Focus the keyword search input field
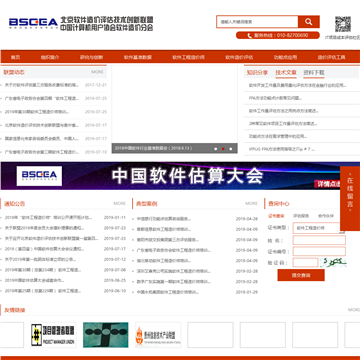Screen dimensions: 360x360 (257, 22)
